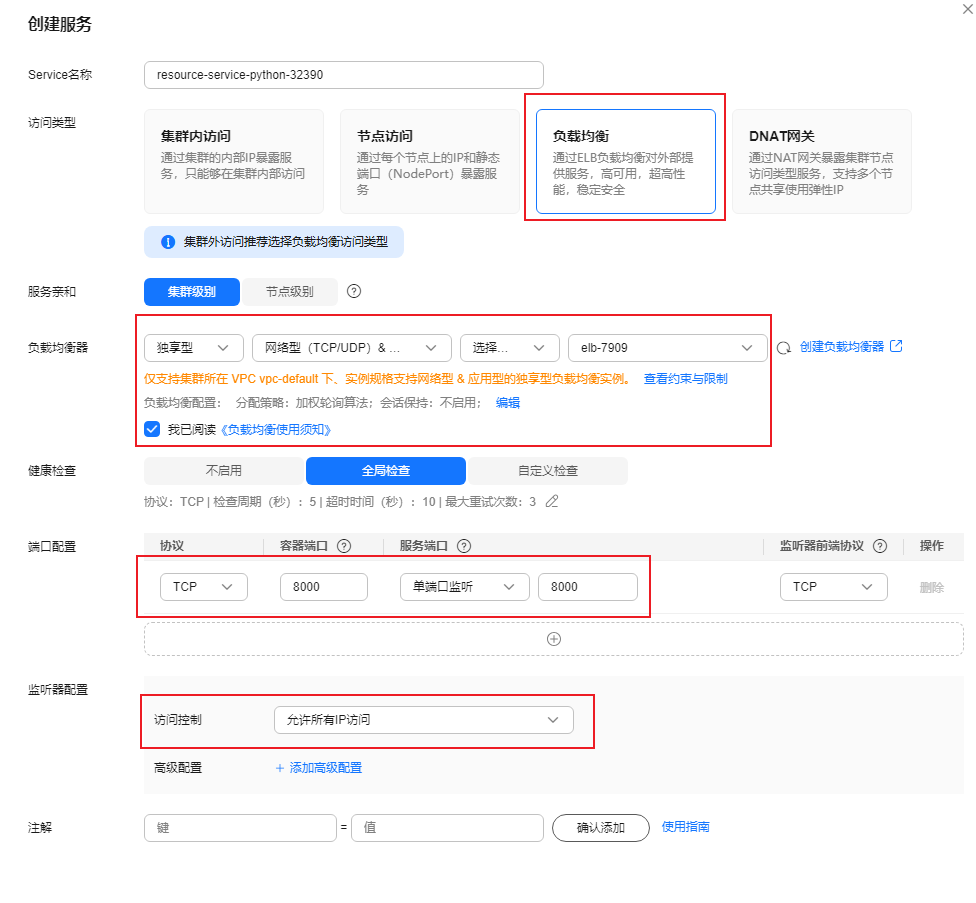Toggle 我已阅读 checkbox
The height and width of the screenshot is (903, 976).
(x=152, y=429)
